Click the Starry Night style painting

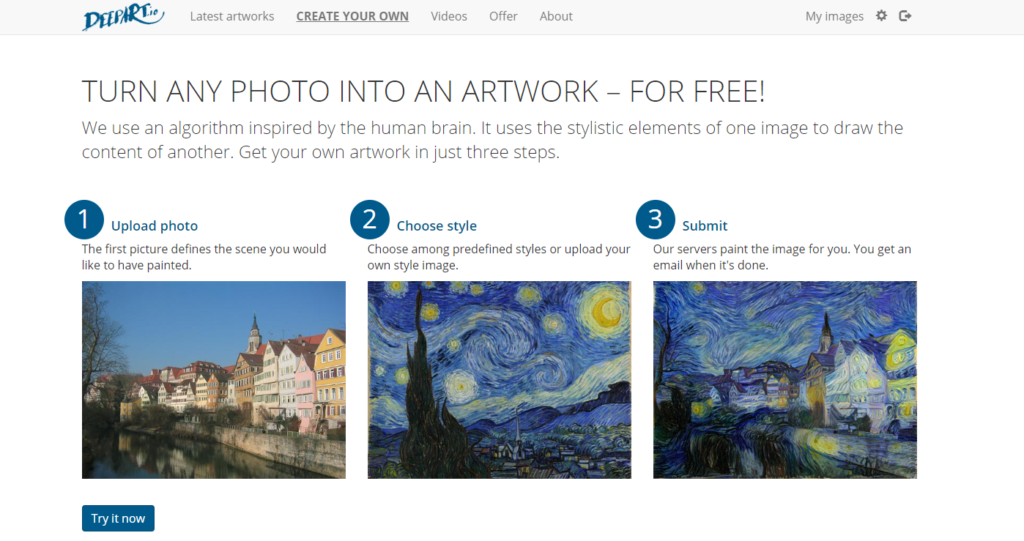(x=499, y=380)
